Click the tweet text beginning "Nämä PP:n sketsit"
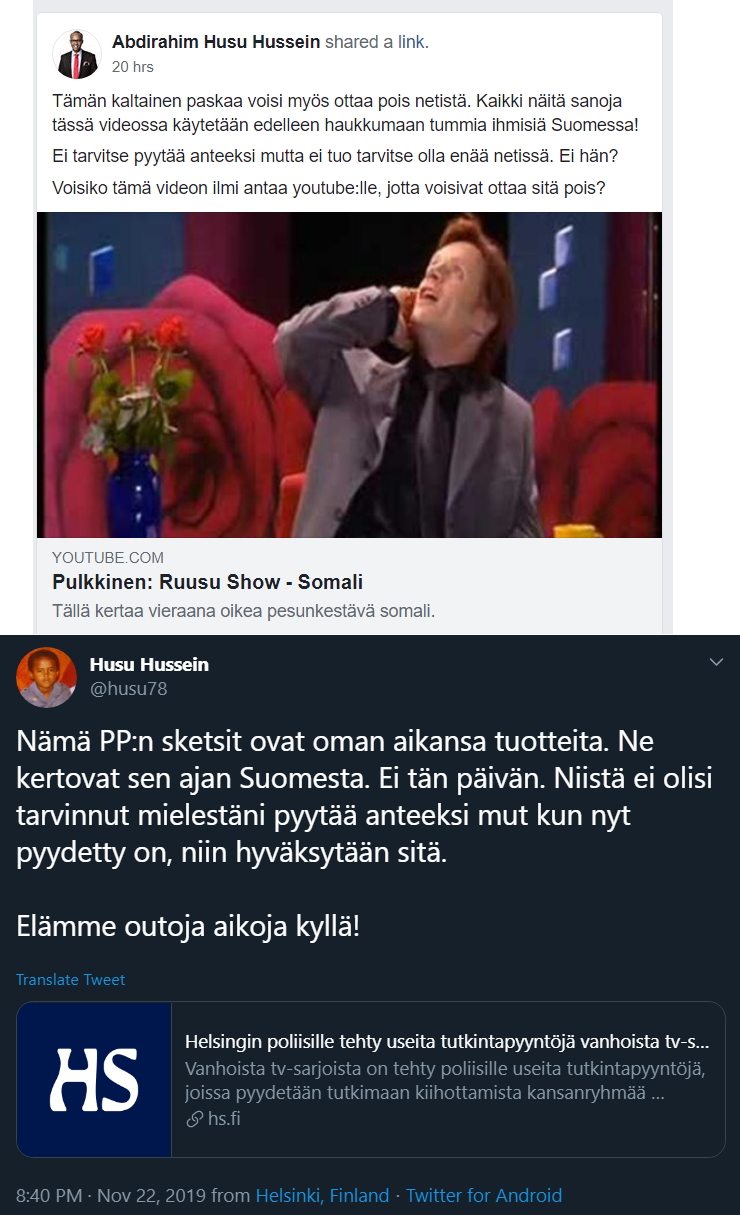Image resolution: width=740 pixels, height=1215 pixels. tap(364, 797)
